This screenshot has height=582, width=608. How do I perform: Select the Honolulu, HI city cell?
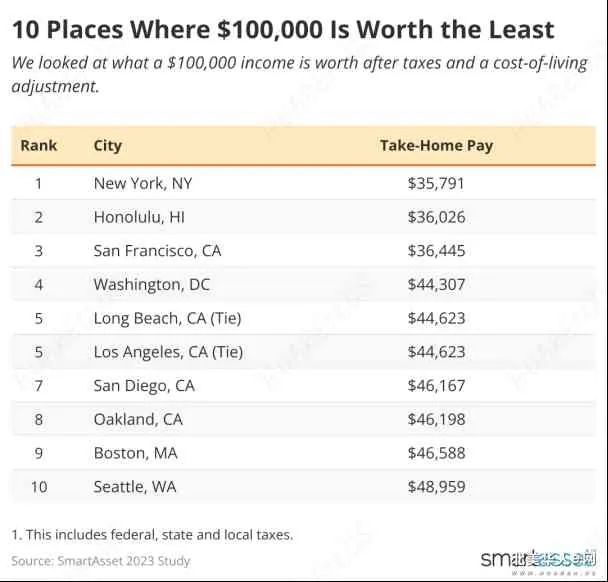point(139,217)
